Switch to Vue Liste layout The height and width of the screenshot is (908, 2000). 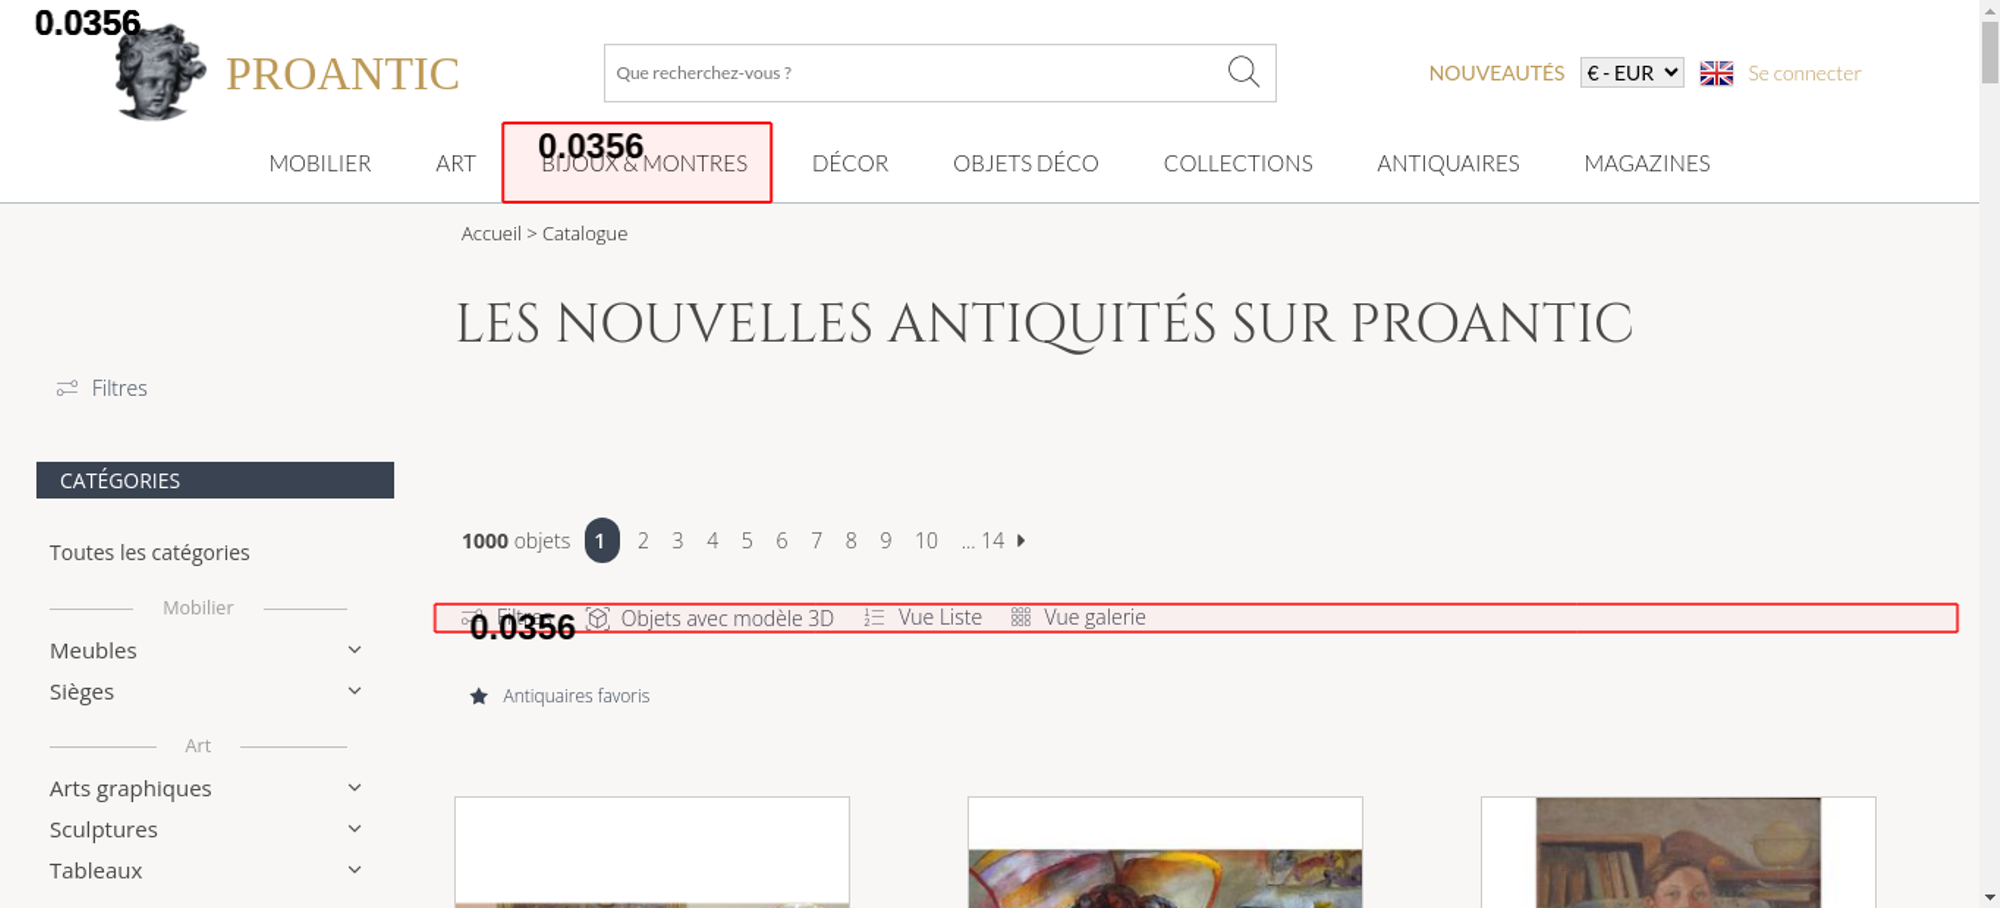point(923,618)
